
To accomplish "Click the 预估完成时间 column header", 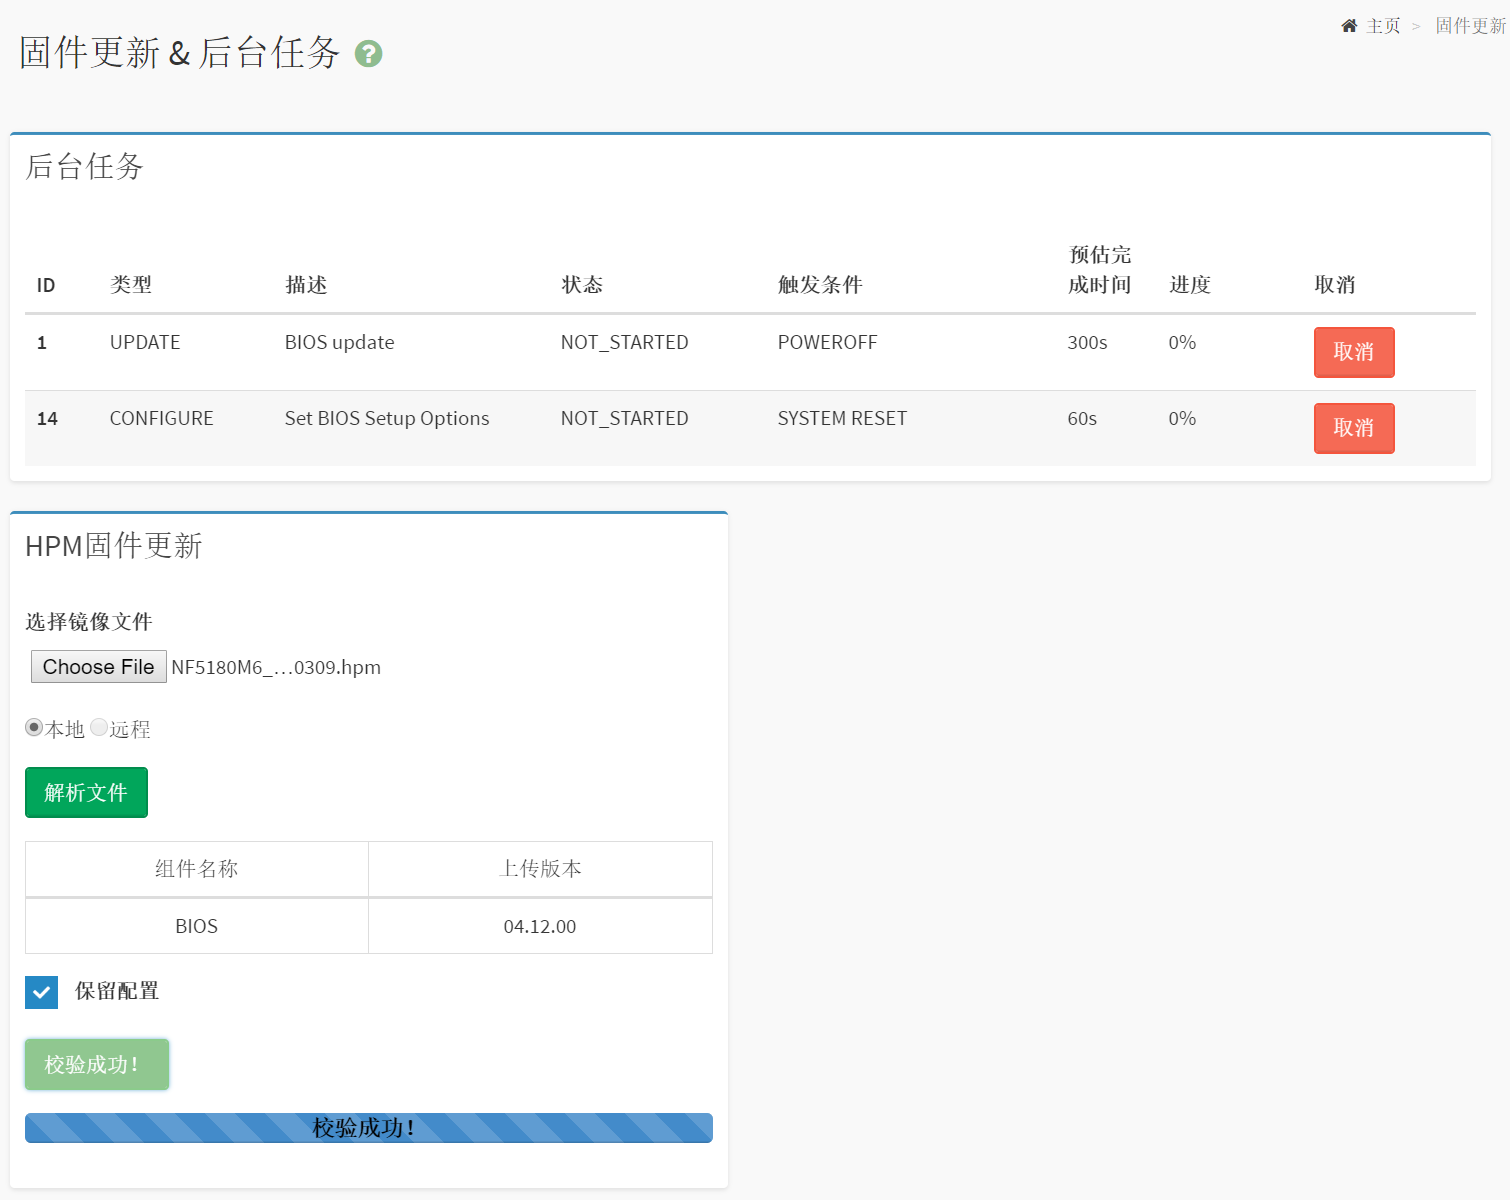I will coord(1099,270).
